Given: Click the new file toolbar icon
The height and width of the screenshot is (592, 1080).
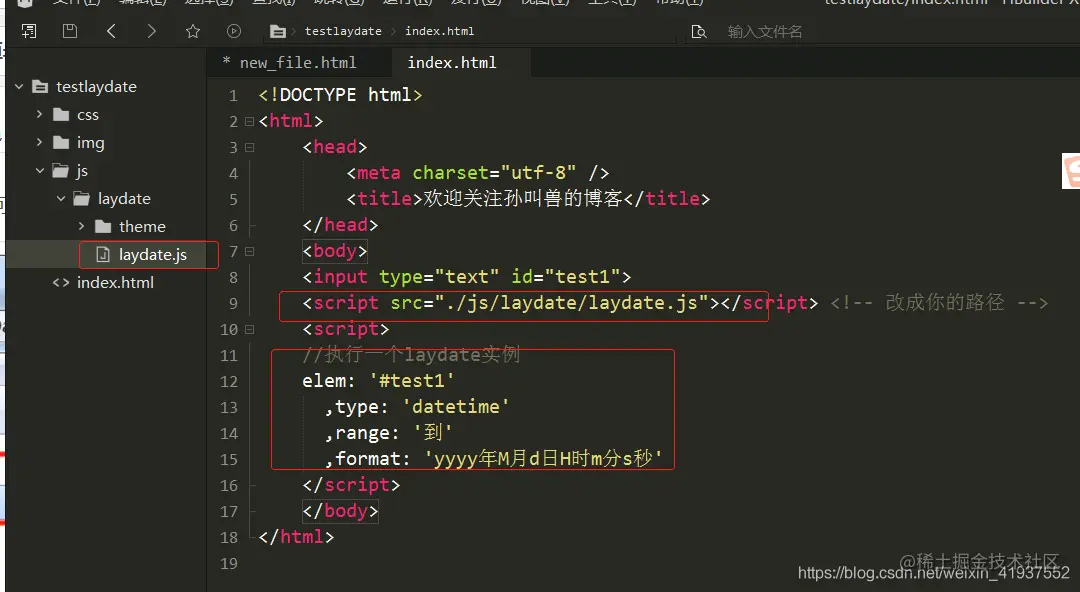Looking at the screenshot, I should click(29, 31).
